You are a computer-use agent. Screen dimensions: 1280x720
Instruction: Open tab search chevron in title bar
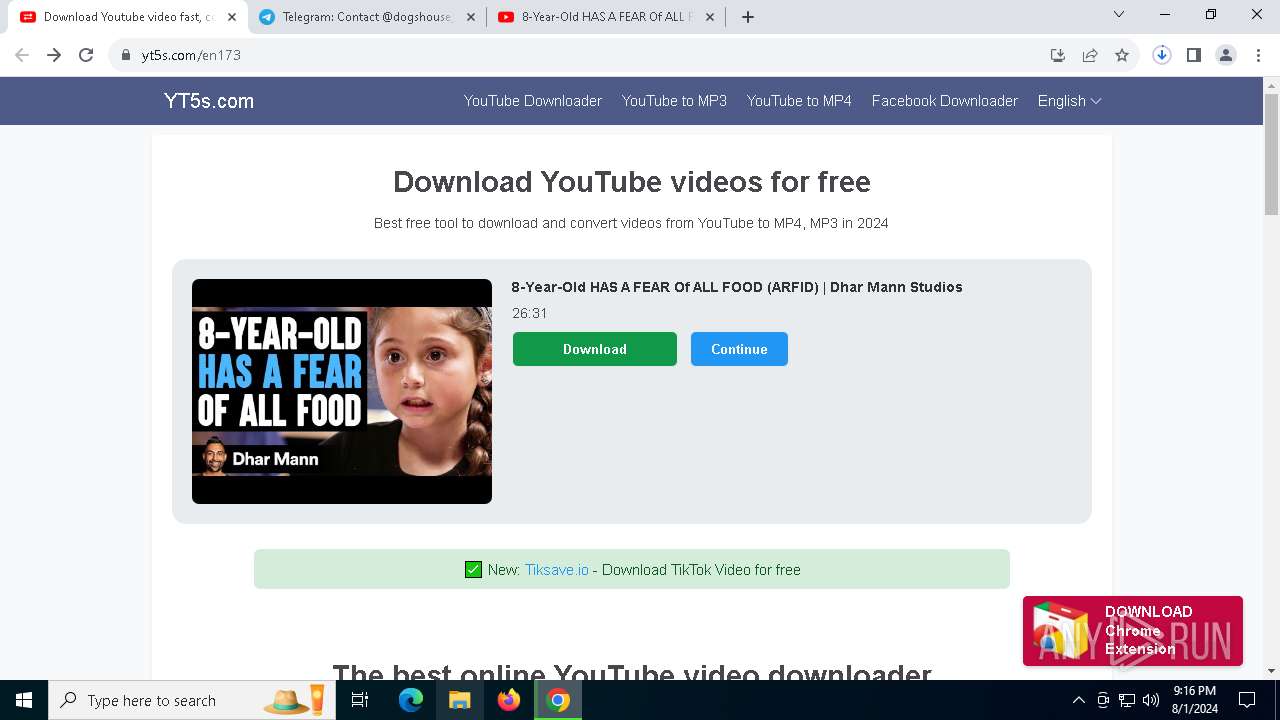pos(1119,14)
